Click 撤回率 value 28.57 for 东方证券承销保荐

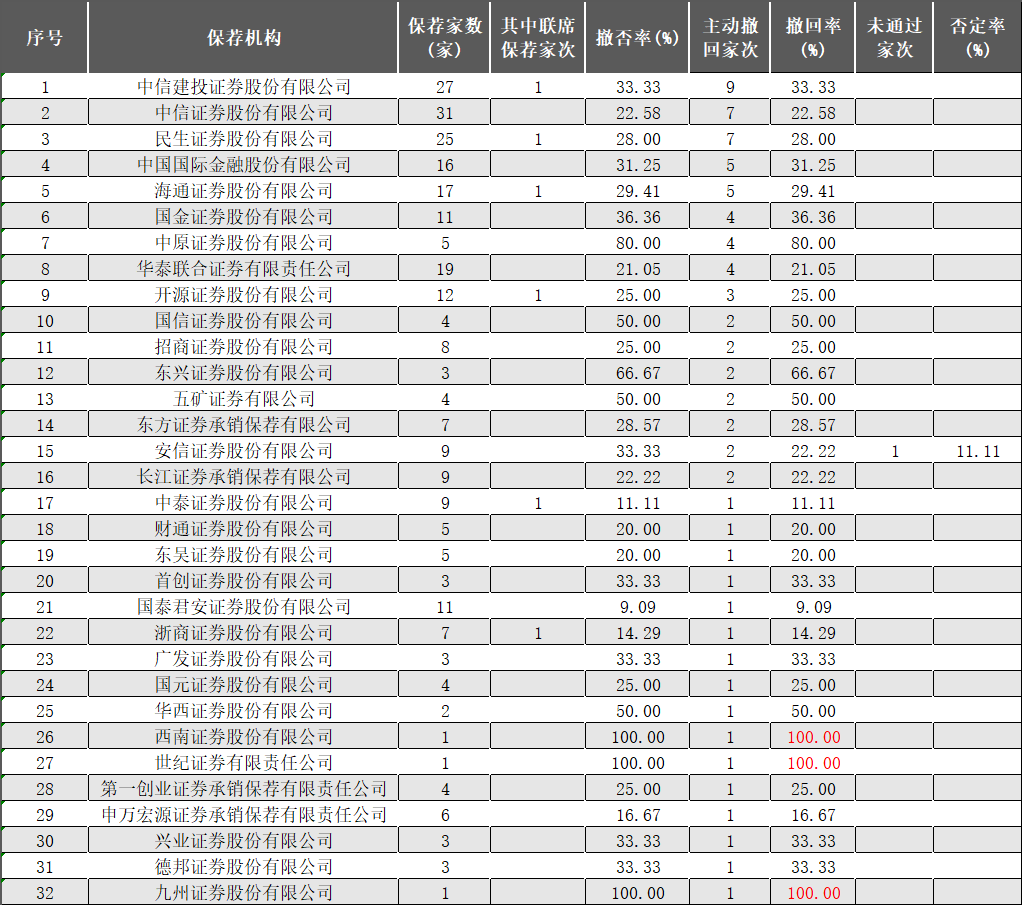813,426
